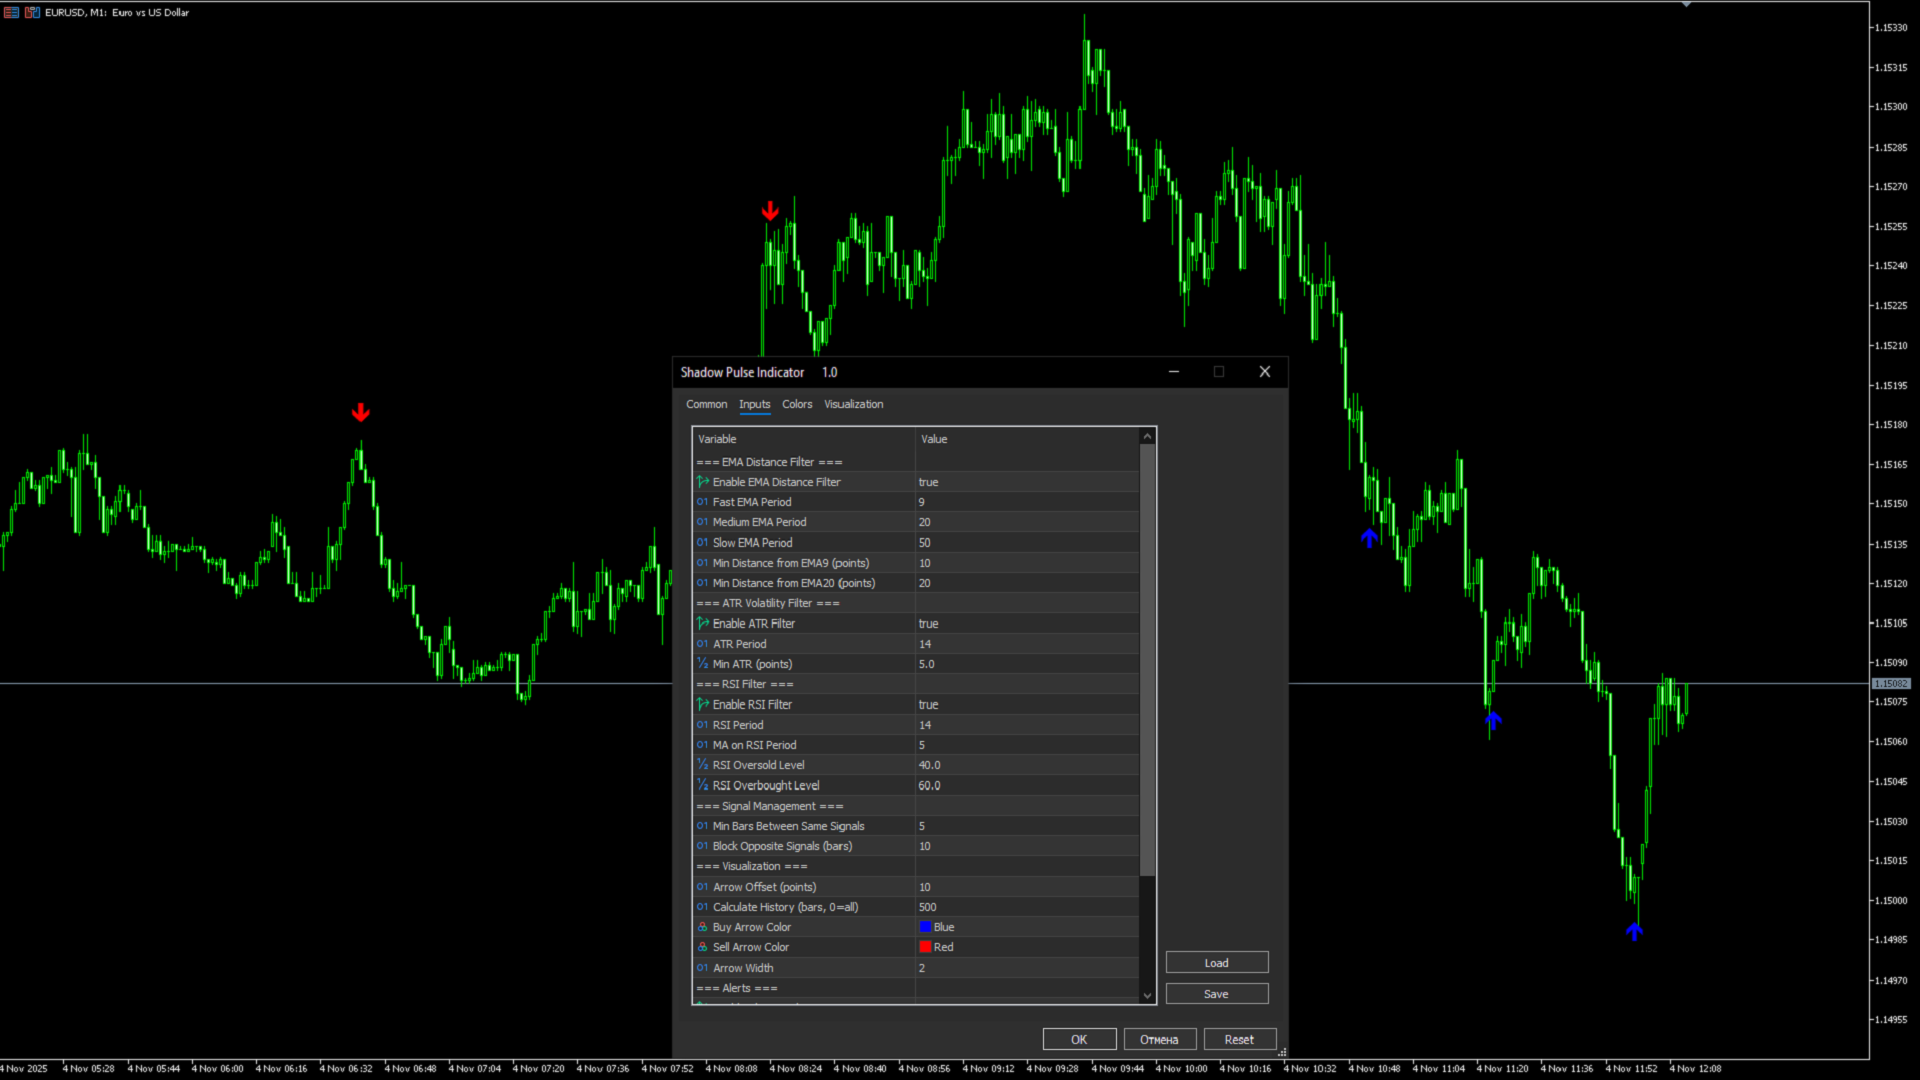Viewport: 1920px width, 1080px height.
Task: Click the scroll-down arrow of the inputs list
Action: coord(1147,995)
